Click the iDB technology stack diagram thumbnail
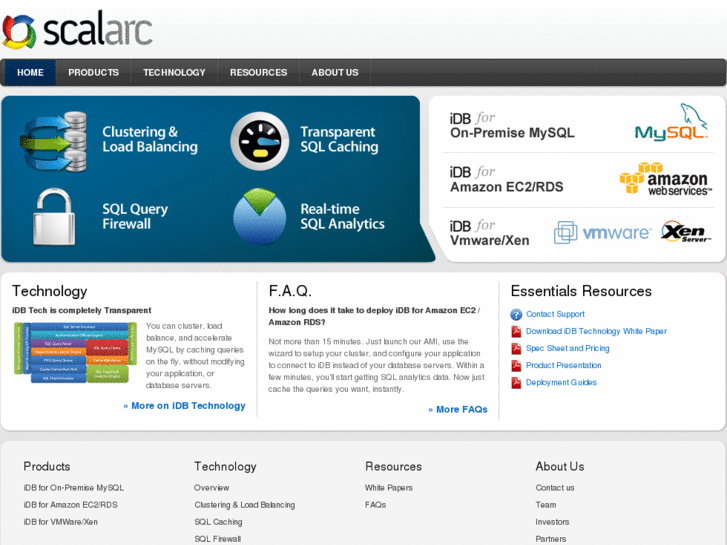This screenshot has width=727, height=545. point(75,353)
